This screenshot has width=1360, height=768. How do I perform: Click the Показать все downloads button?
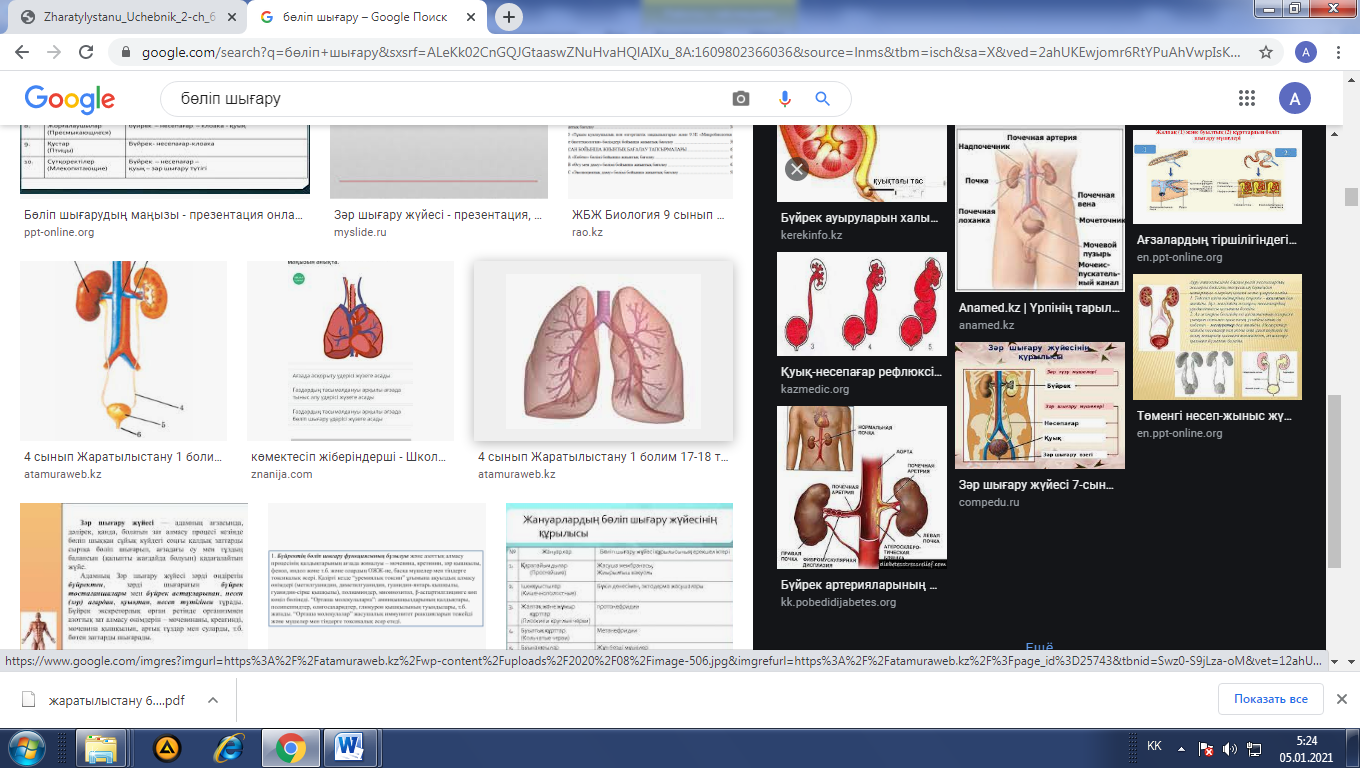pyautogui.click(x=1270, y=698)
